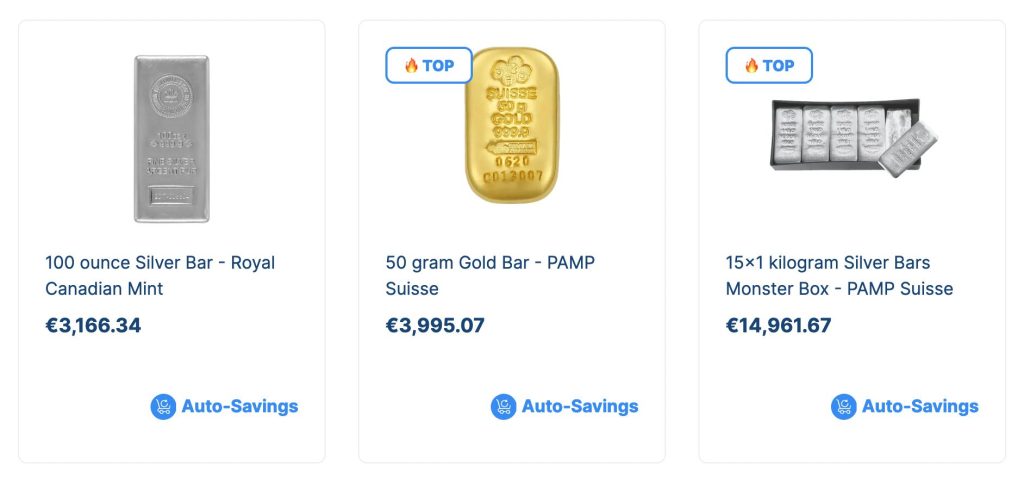
Task: Click the Auto-Savings cart icon on the Monster Box card
Action: (x=843, y=407)
